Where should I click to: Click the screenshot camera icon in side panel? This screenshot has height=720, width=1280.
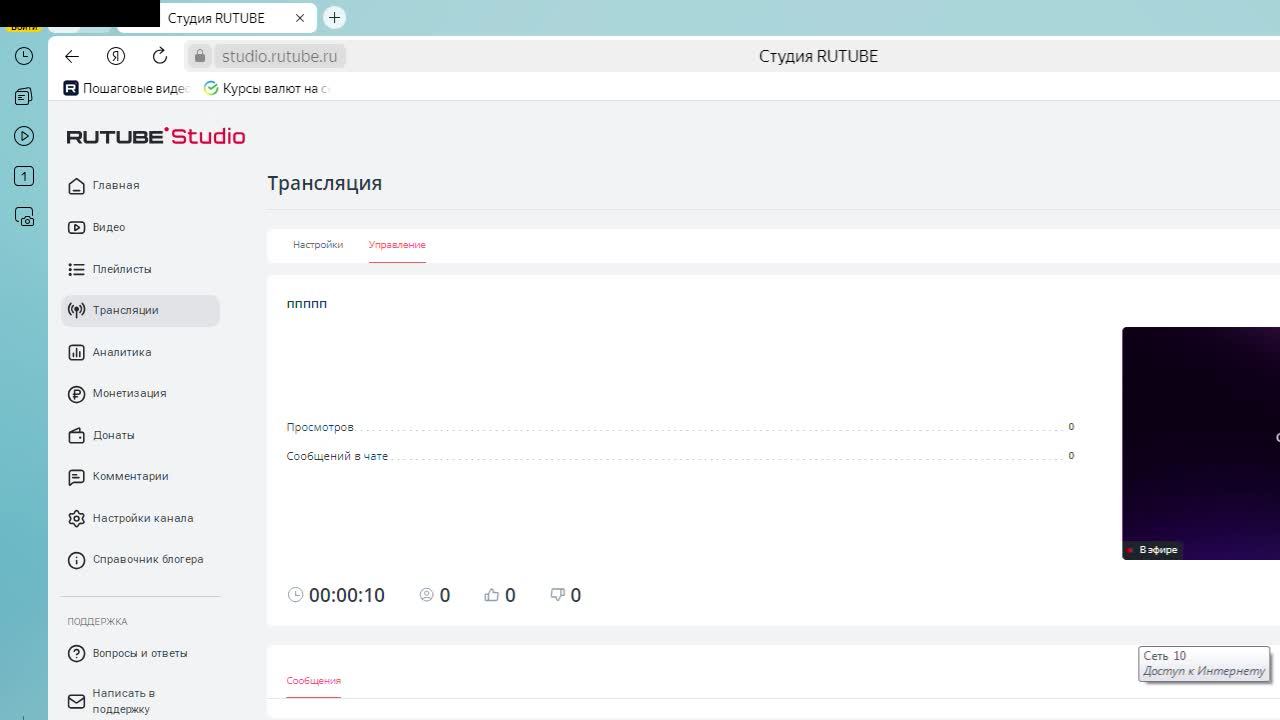pos(24,216)
